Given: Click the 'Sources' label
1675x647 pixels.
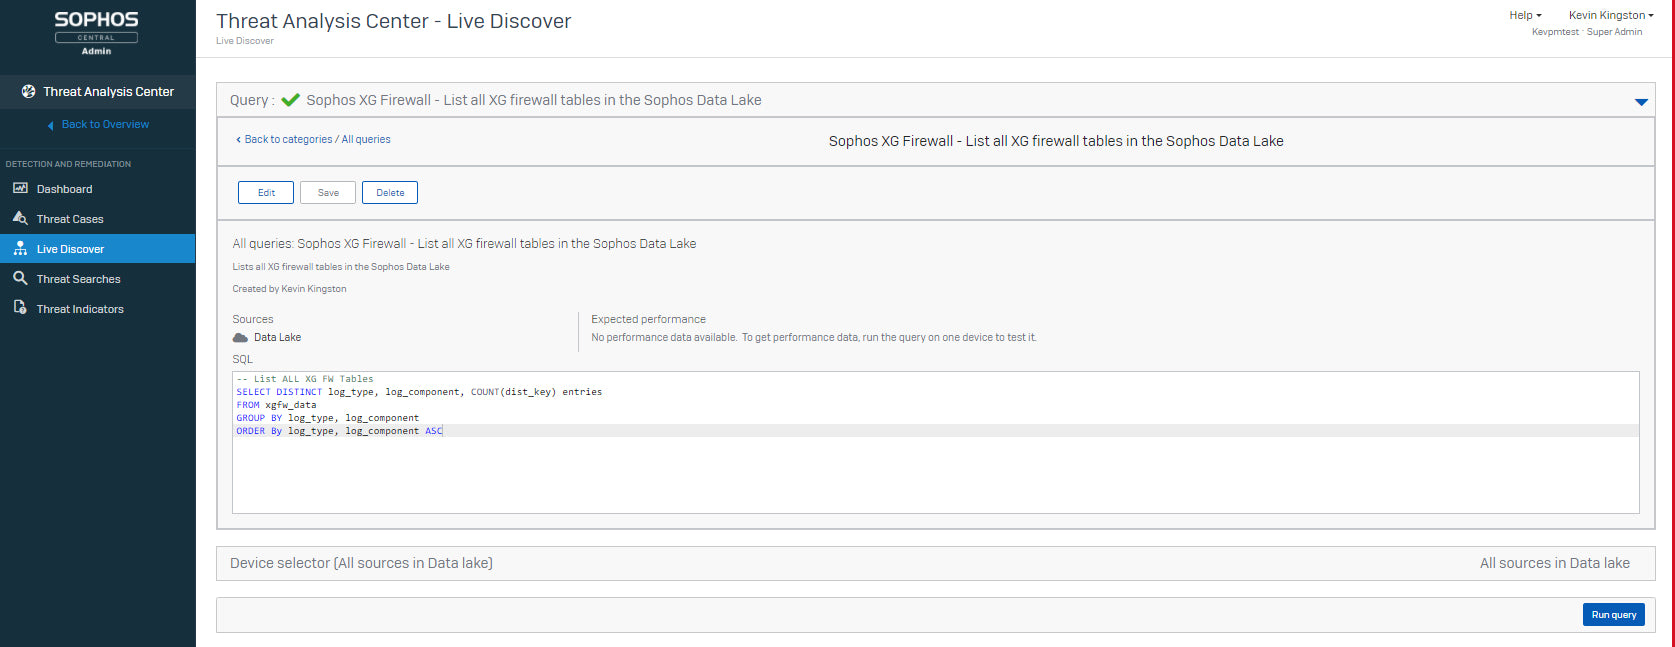Looking at the screenshot, I should click(x=253, y=319).
